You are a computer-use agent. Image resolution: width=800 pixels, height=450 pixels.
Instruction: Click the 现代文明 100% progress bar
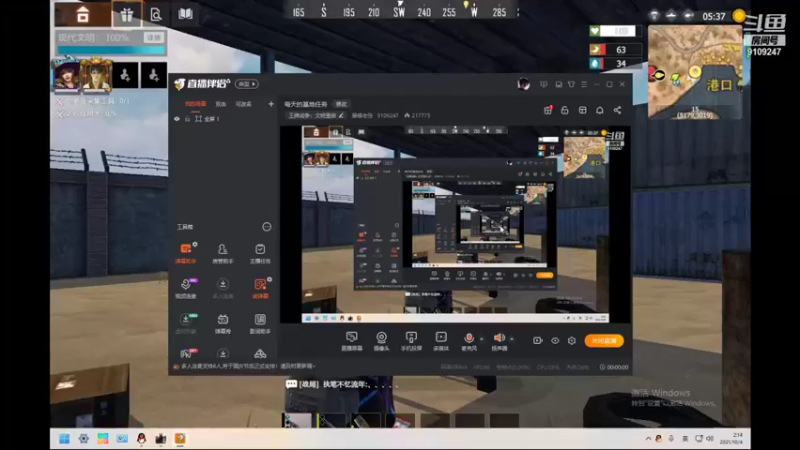tap(111, 49)
